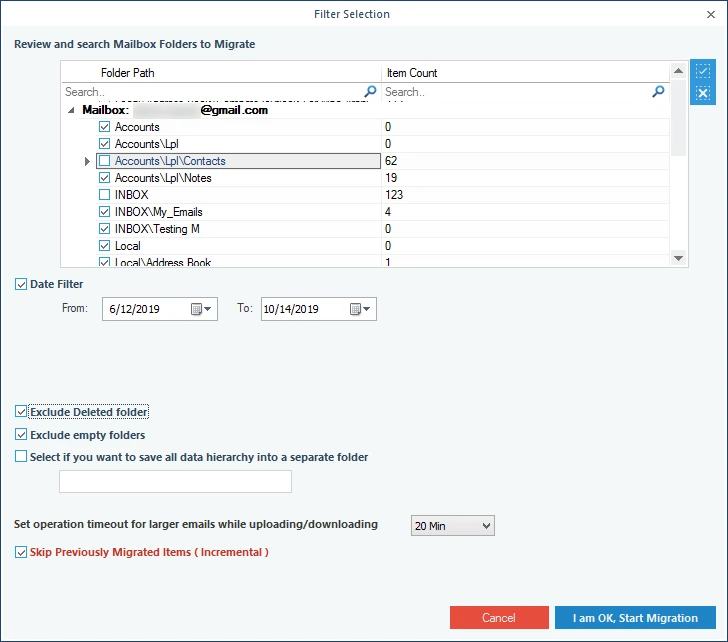Open the From date calendar picker
Image resolution: width=728 pixels, height=642 pixels.
point(202,309)
